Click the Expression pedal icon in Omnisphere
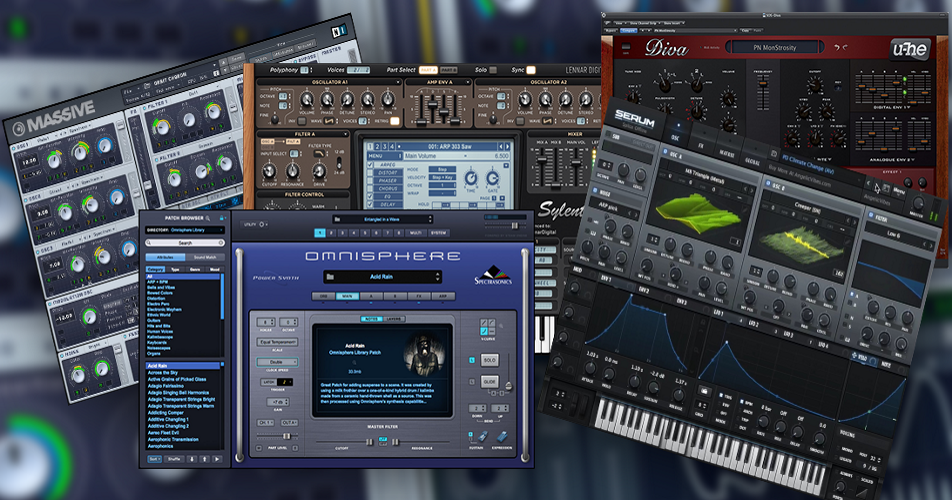 (502, 436)
